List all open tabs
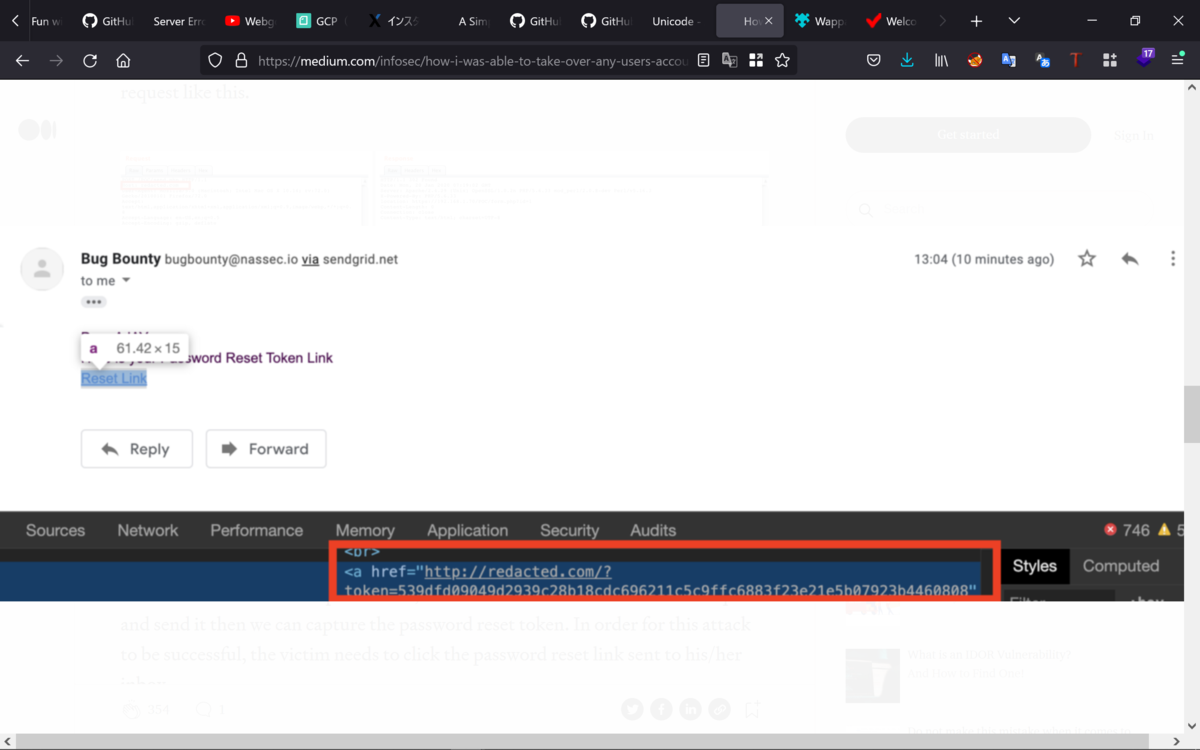 pyautogui.click(x=1014, y=21)
